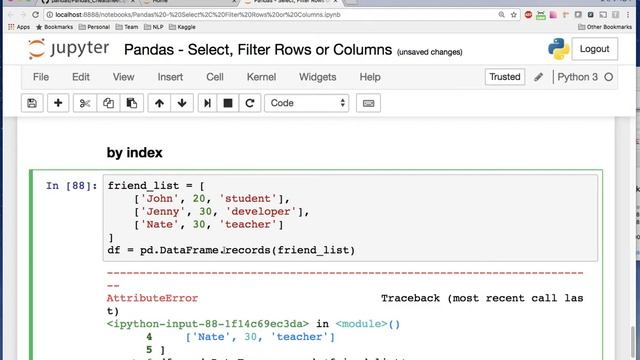Open the Widgets menu
Viewport: 640px width, 360px height.
318,77
